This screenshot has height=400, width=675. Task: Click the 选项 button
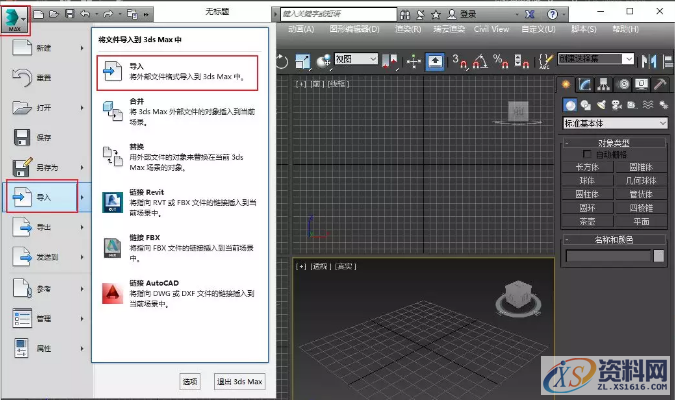190,381
